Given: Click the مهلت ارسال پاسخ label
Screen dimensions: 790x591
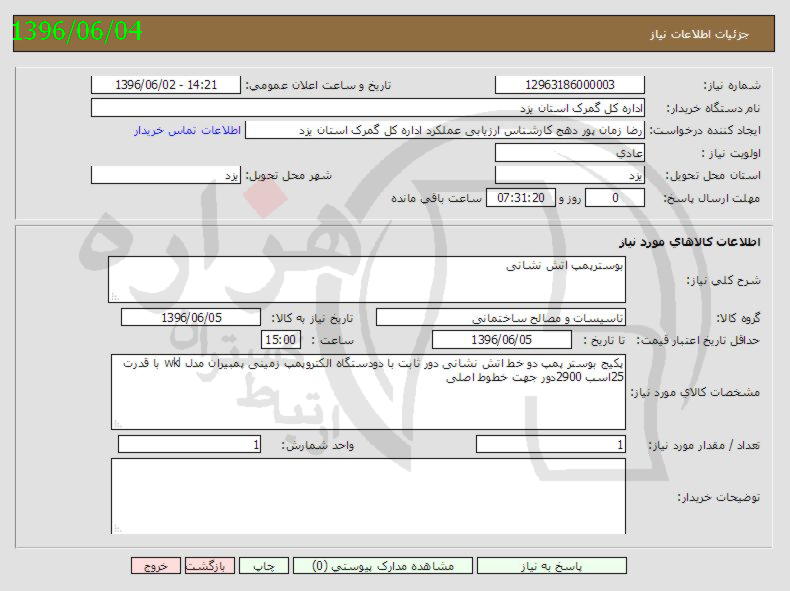Looking at the screenshot, I should [x=711, y=198].
